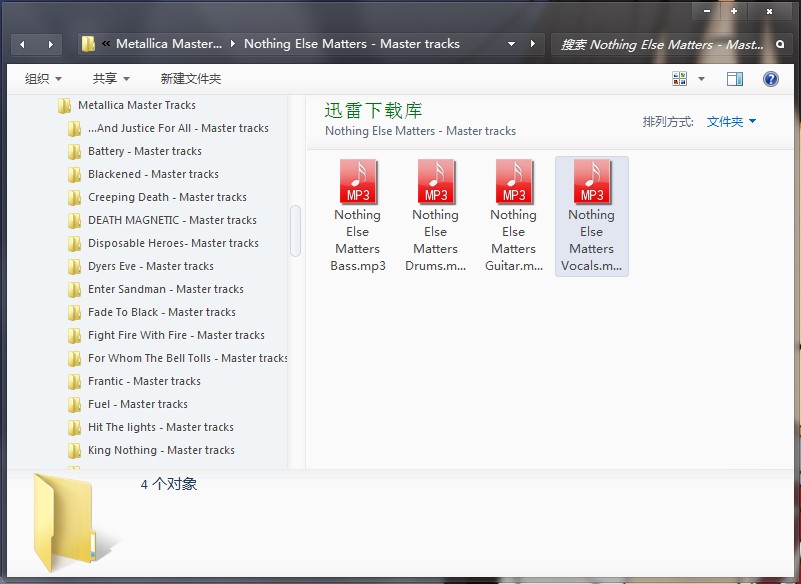Open the 组织 (Organize) menu
Viewport: 801px width, 584px height.
click(43, 79)
